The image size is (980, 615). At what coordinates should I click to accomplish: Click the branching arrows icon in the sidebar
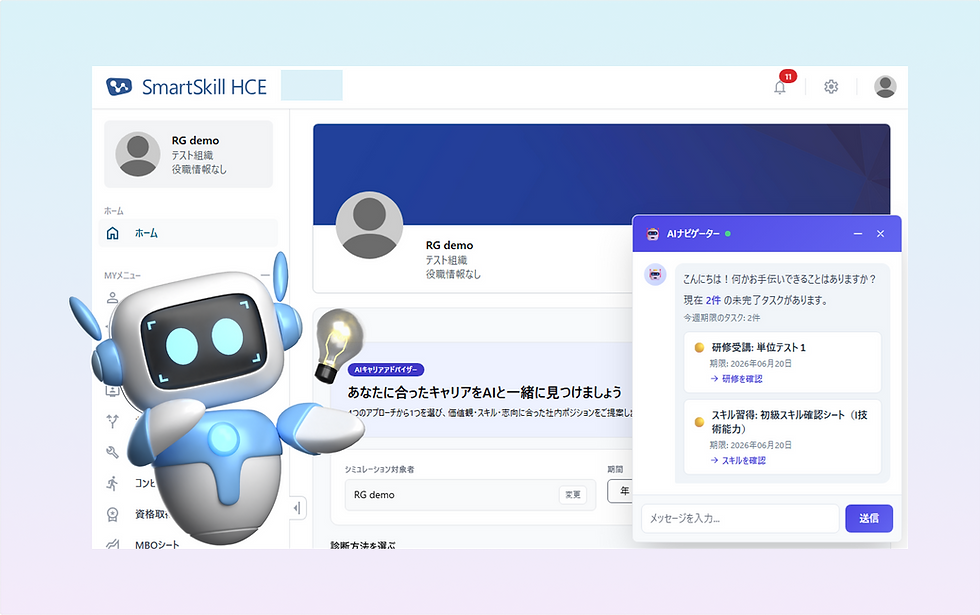[x=112, y=421]
